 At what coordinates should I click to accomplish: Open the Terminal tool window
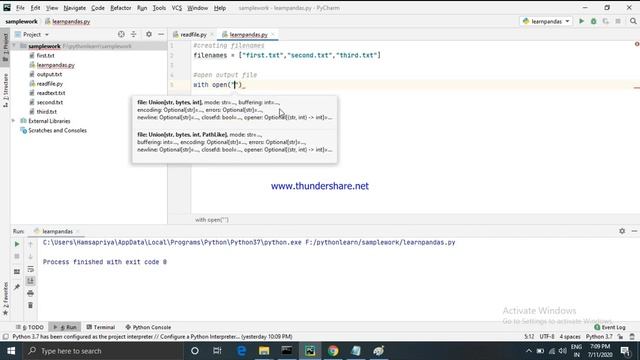tap(101, 327)
